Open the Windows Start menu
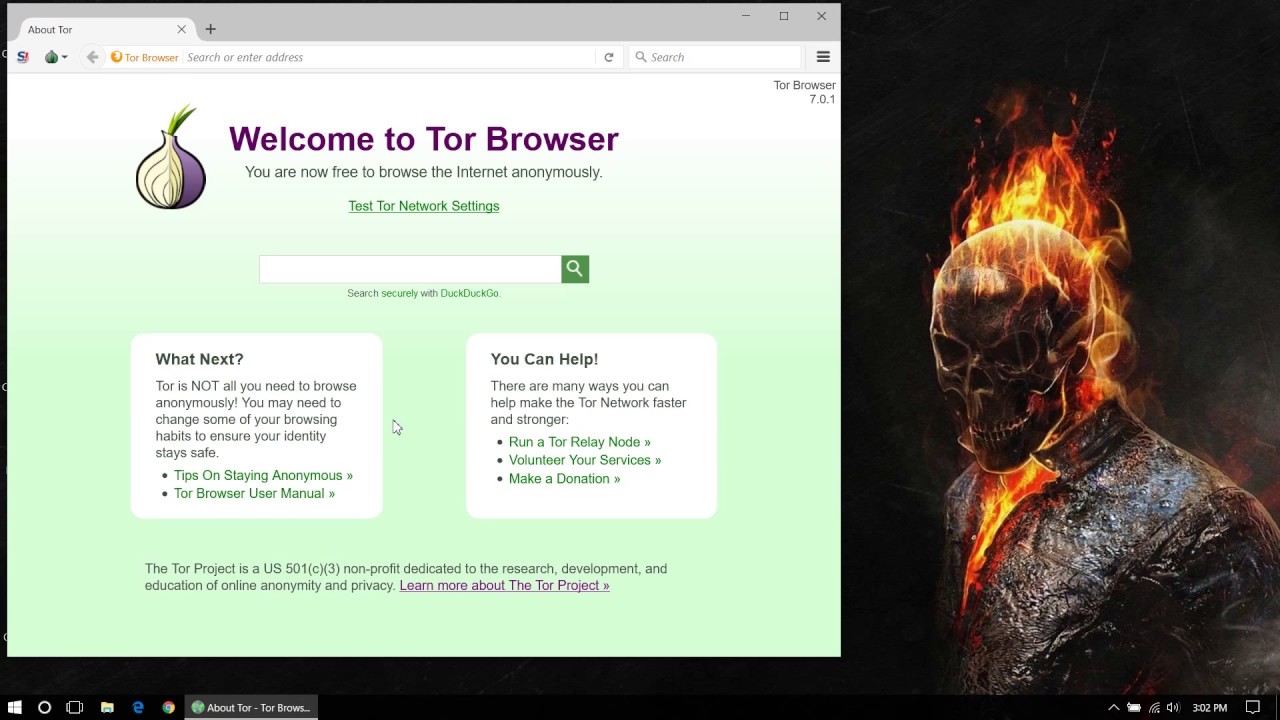1280x720 pixels. click(x=14, y=707)
